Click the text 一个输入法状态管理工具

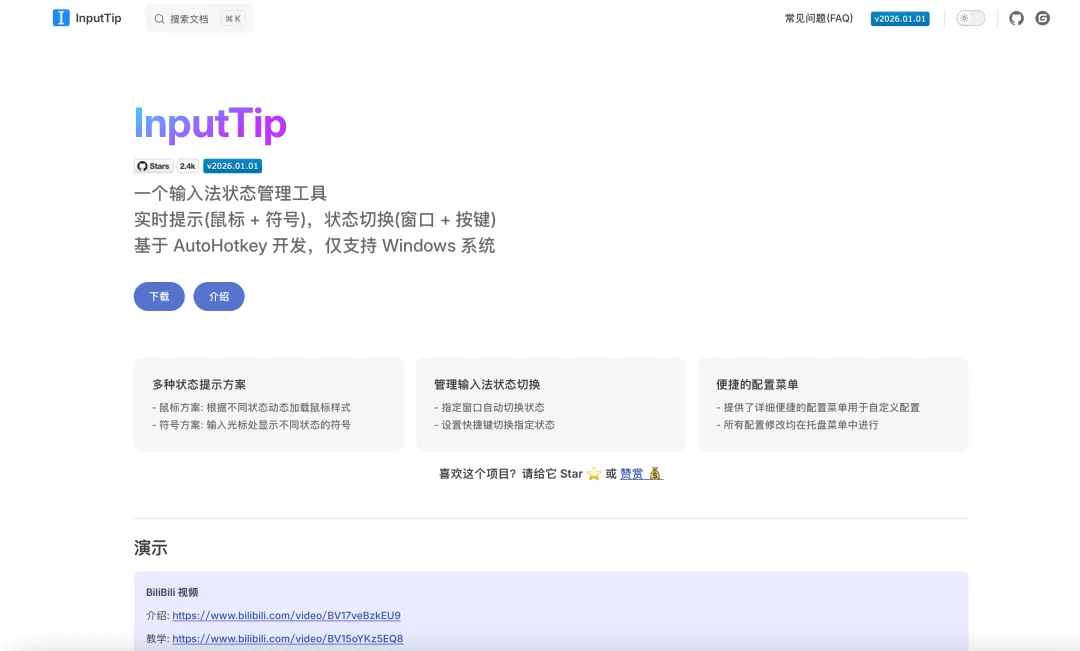[230, 194]
